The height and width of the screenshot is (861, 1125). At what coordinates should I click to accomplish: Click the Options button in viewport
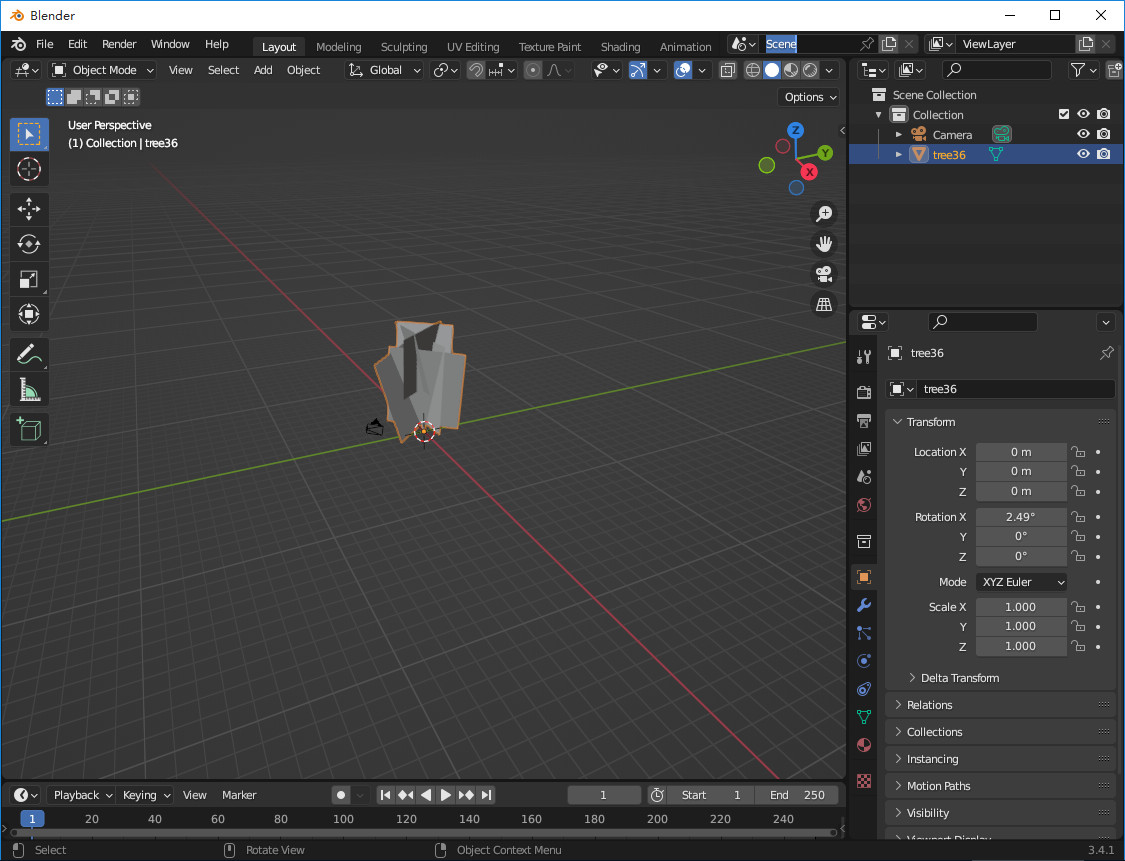pos(809,97)
